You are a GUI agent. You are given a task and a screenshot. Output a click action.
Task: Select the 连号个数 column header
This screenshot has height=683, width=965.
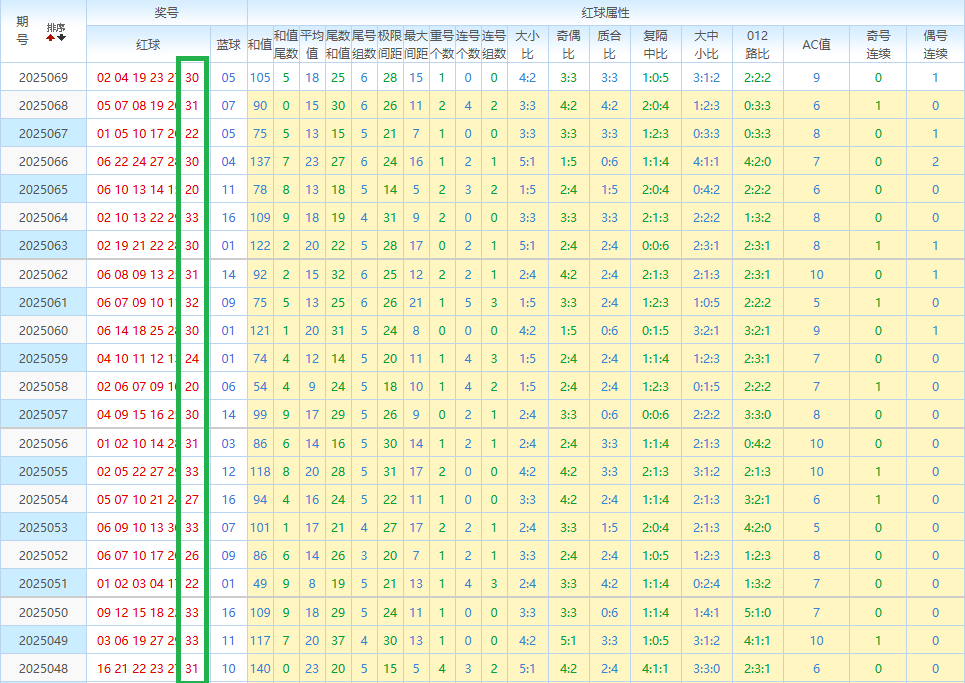[468, 44]
